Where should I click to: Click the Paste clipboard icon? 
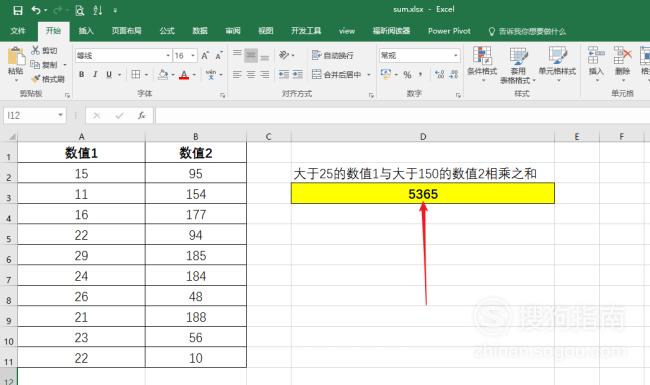pyautogui.click(x=16, y=56)
